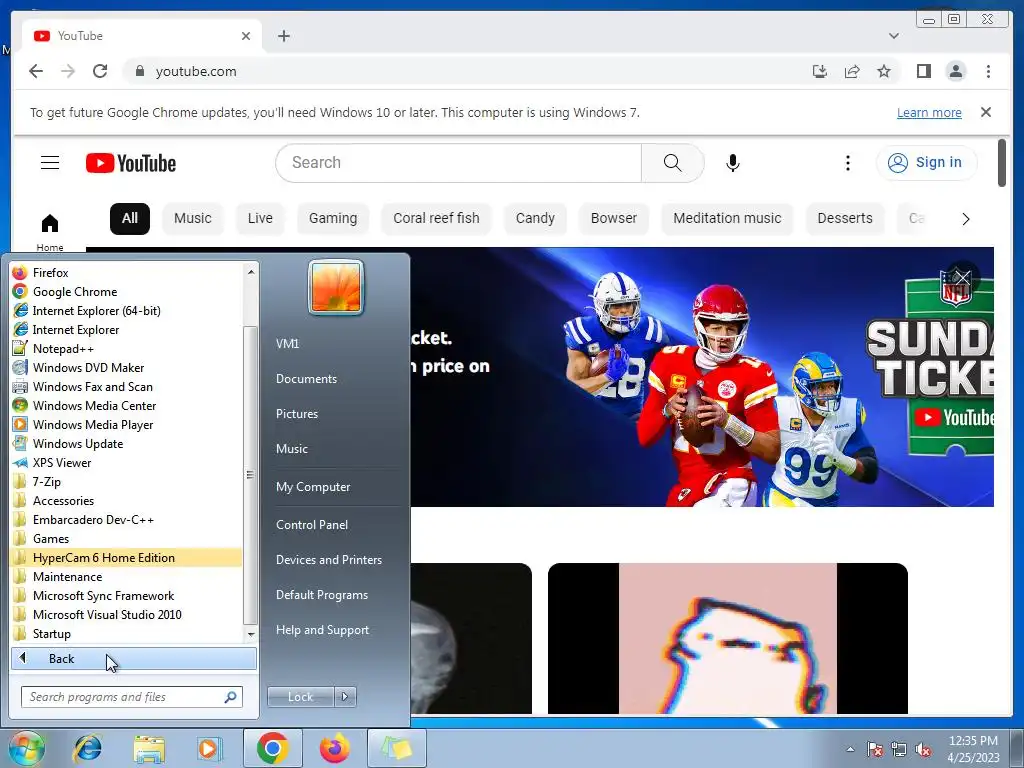Click the Lock button
Viewport: 1024px width, 768px height.
click(300, 697)
